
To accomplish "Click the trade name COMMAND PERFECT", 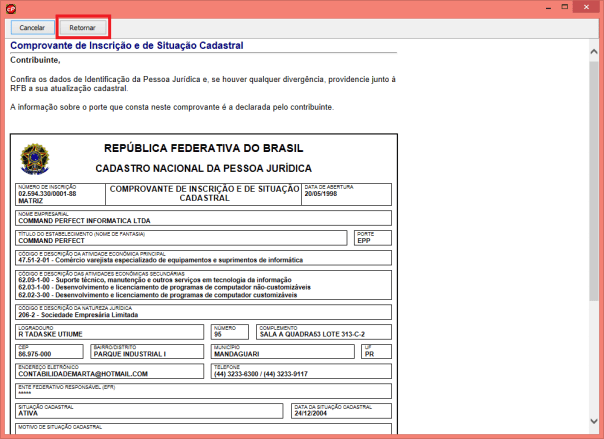I will 51,241.
